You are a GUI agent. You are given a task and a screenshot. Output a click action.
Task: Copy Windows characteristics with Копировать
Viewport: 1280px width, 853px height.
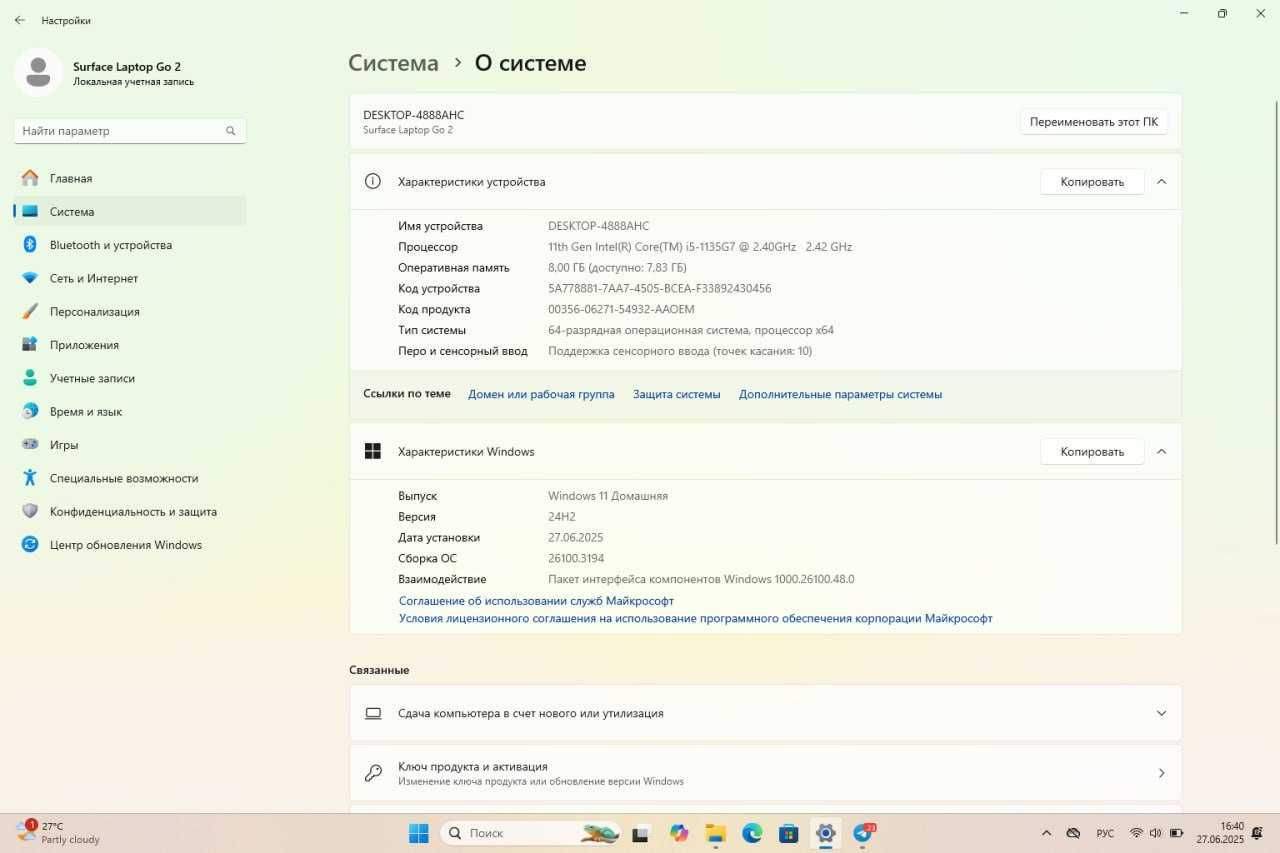click(x=1092, y=452)
